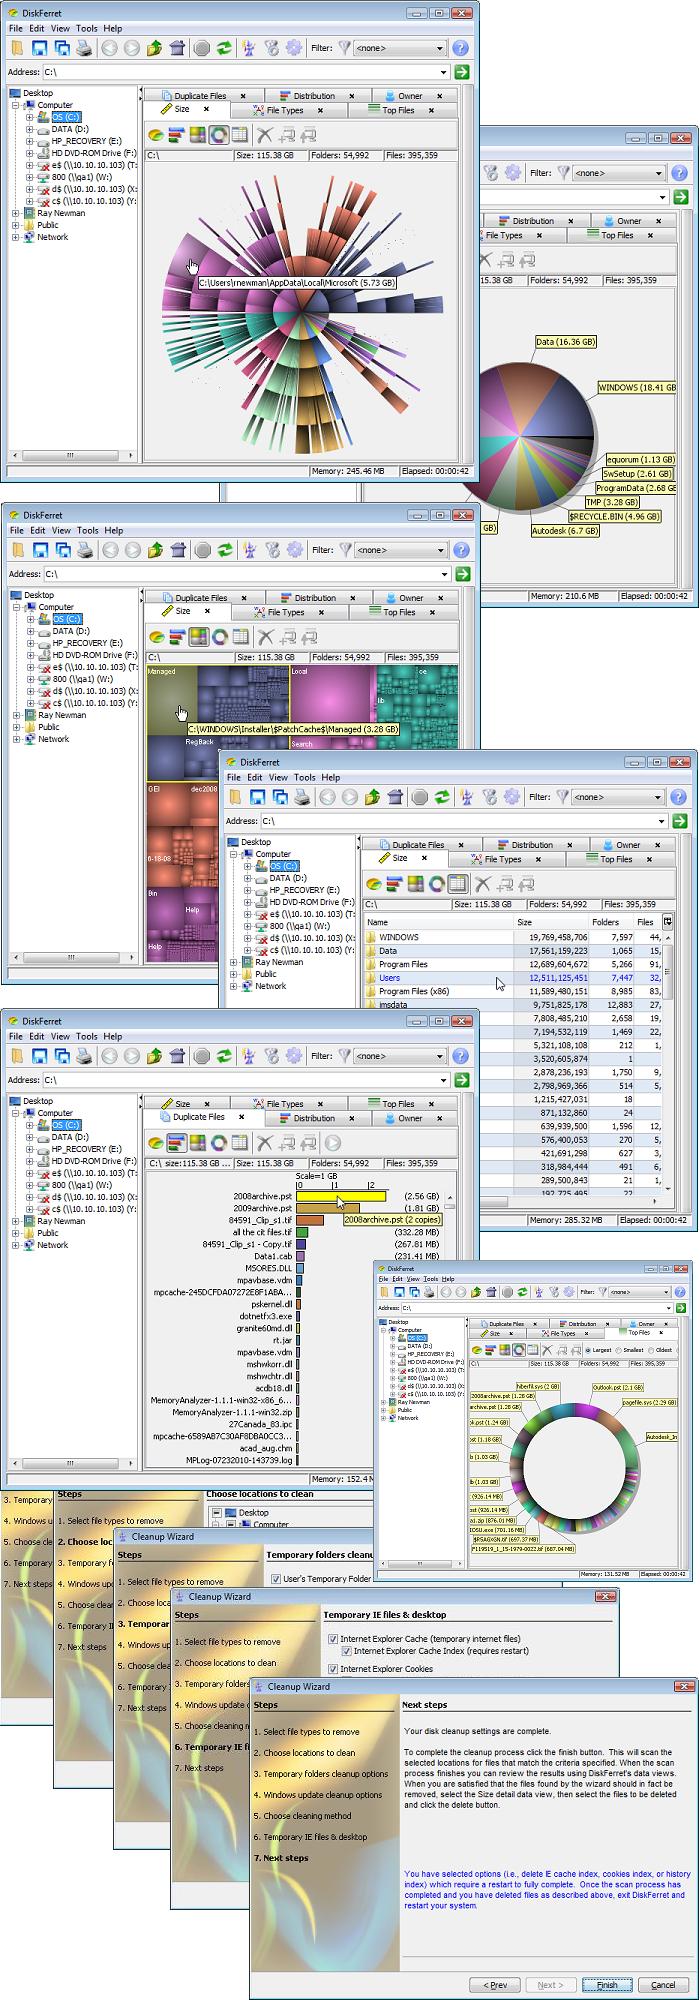Screen dimensions: 700x2000
Task: Select the treemap view icon in the treemap window
Action: tap(198, 637)
